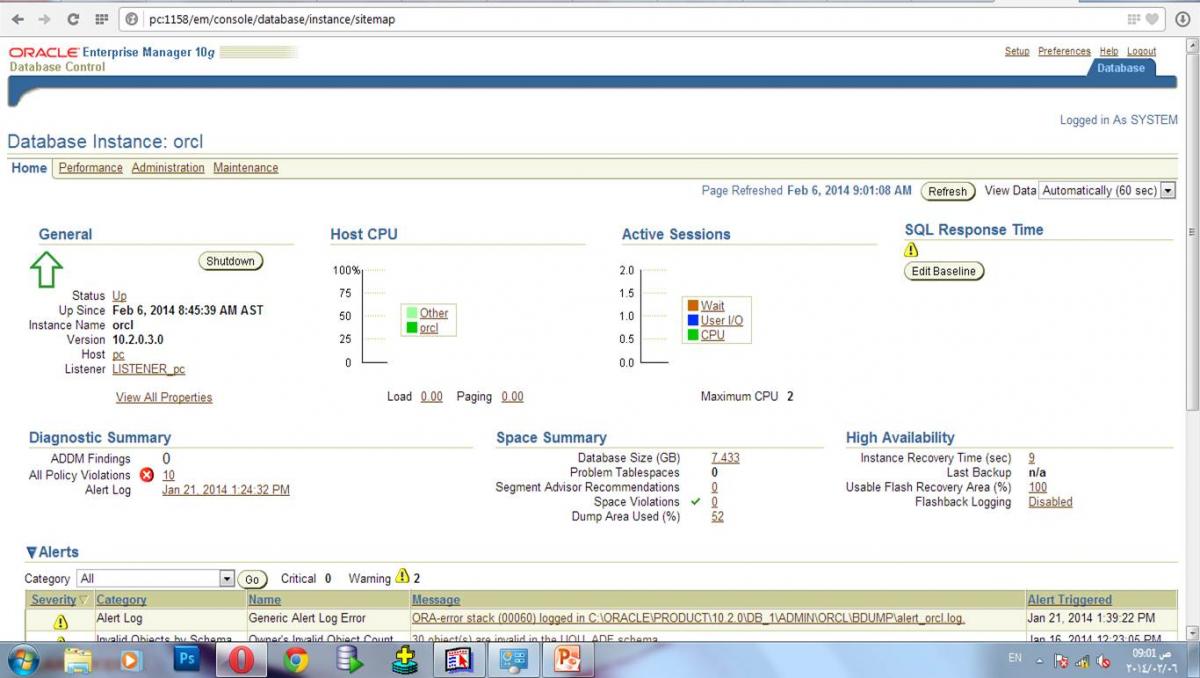
Task: Open Photoshop from the taskbar
Action: [x=186, y=659]
